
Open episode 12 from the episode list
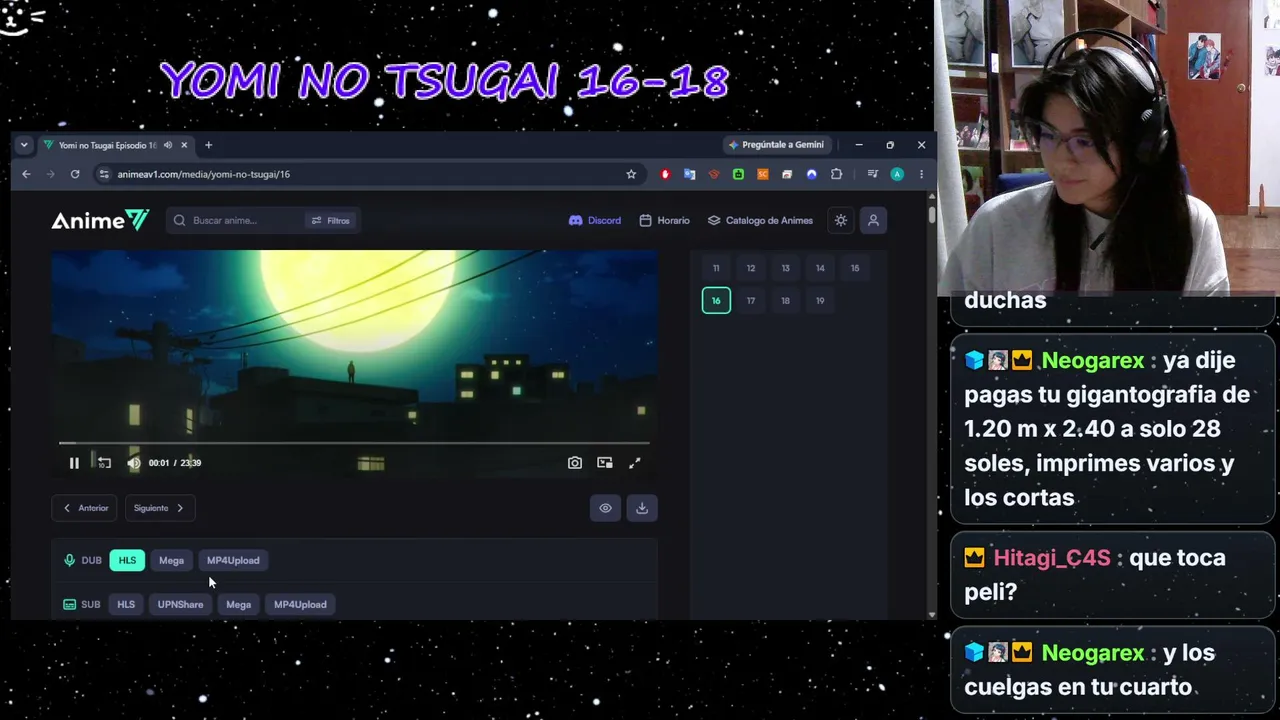(751, 268)
